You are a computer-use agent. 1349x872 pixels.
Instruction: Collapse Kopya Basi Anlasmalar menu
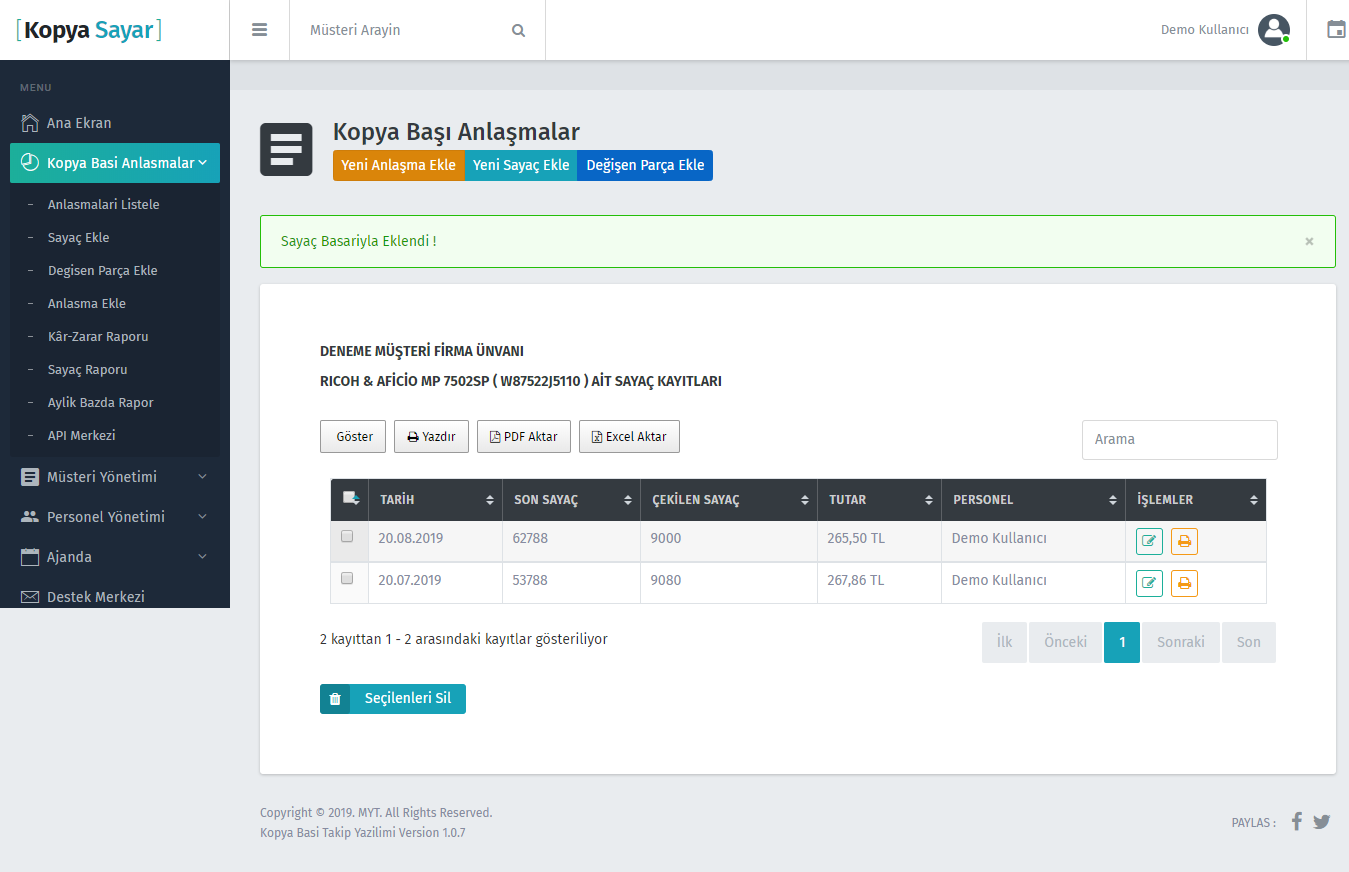pos(114,163)
